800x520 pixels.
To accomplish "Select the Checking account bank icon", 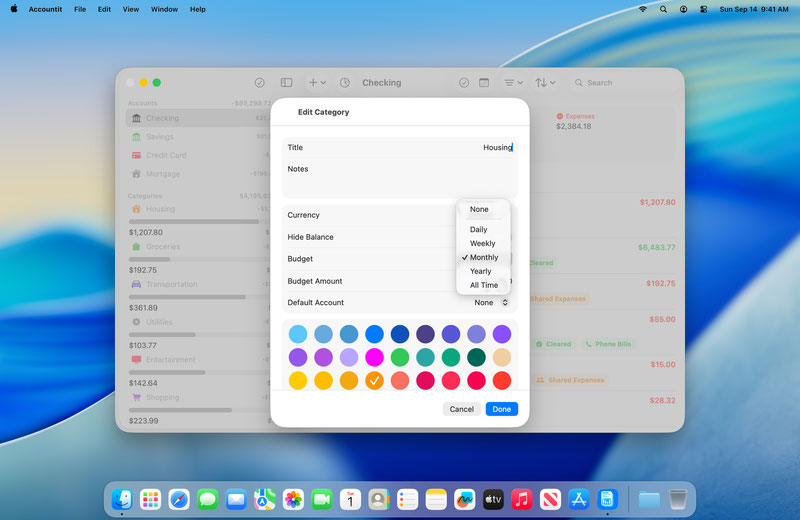I will click(136, 118).
